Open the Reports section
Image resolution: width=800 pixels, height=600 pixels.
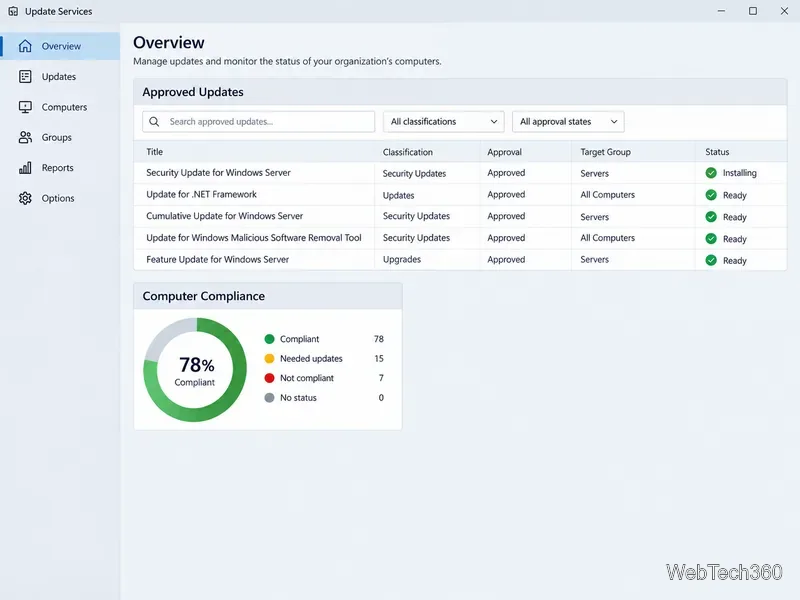point(60,168)
